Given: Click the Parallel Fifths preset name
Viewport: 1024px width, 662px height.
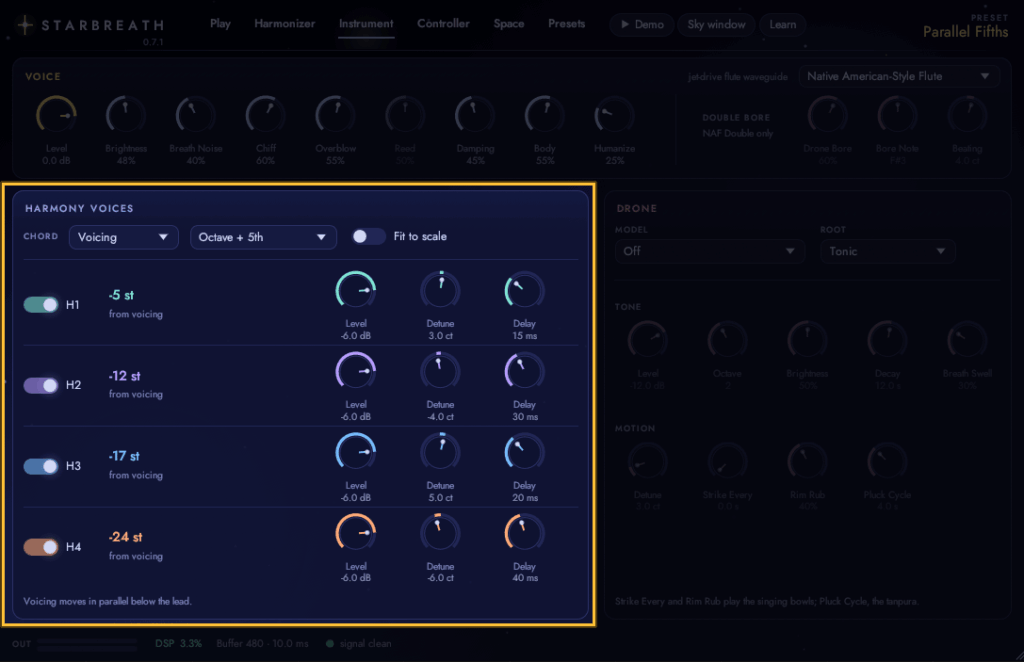Looking at the screenshot, I should (965, 31).
